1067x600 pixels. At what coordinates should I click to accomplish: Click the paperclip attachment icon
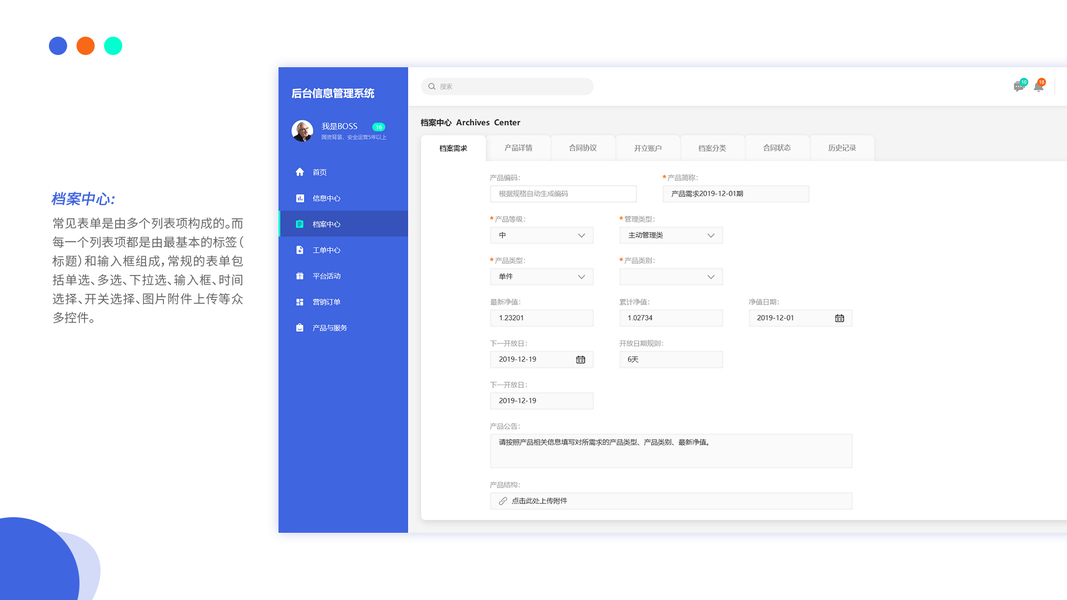point(503,501)
